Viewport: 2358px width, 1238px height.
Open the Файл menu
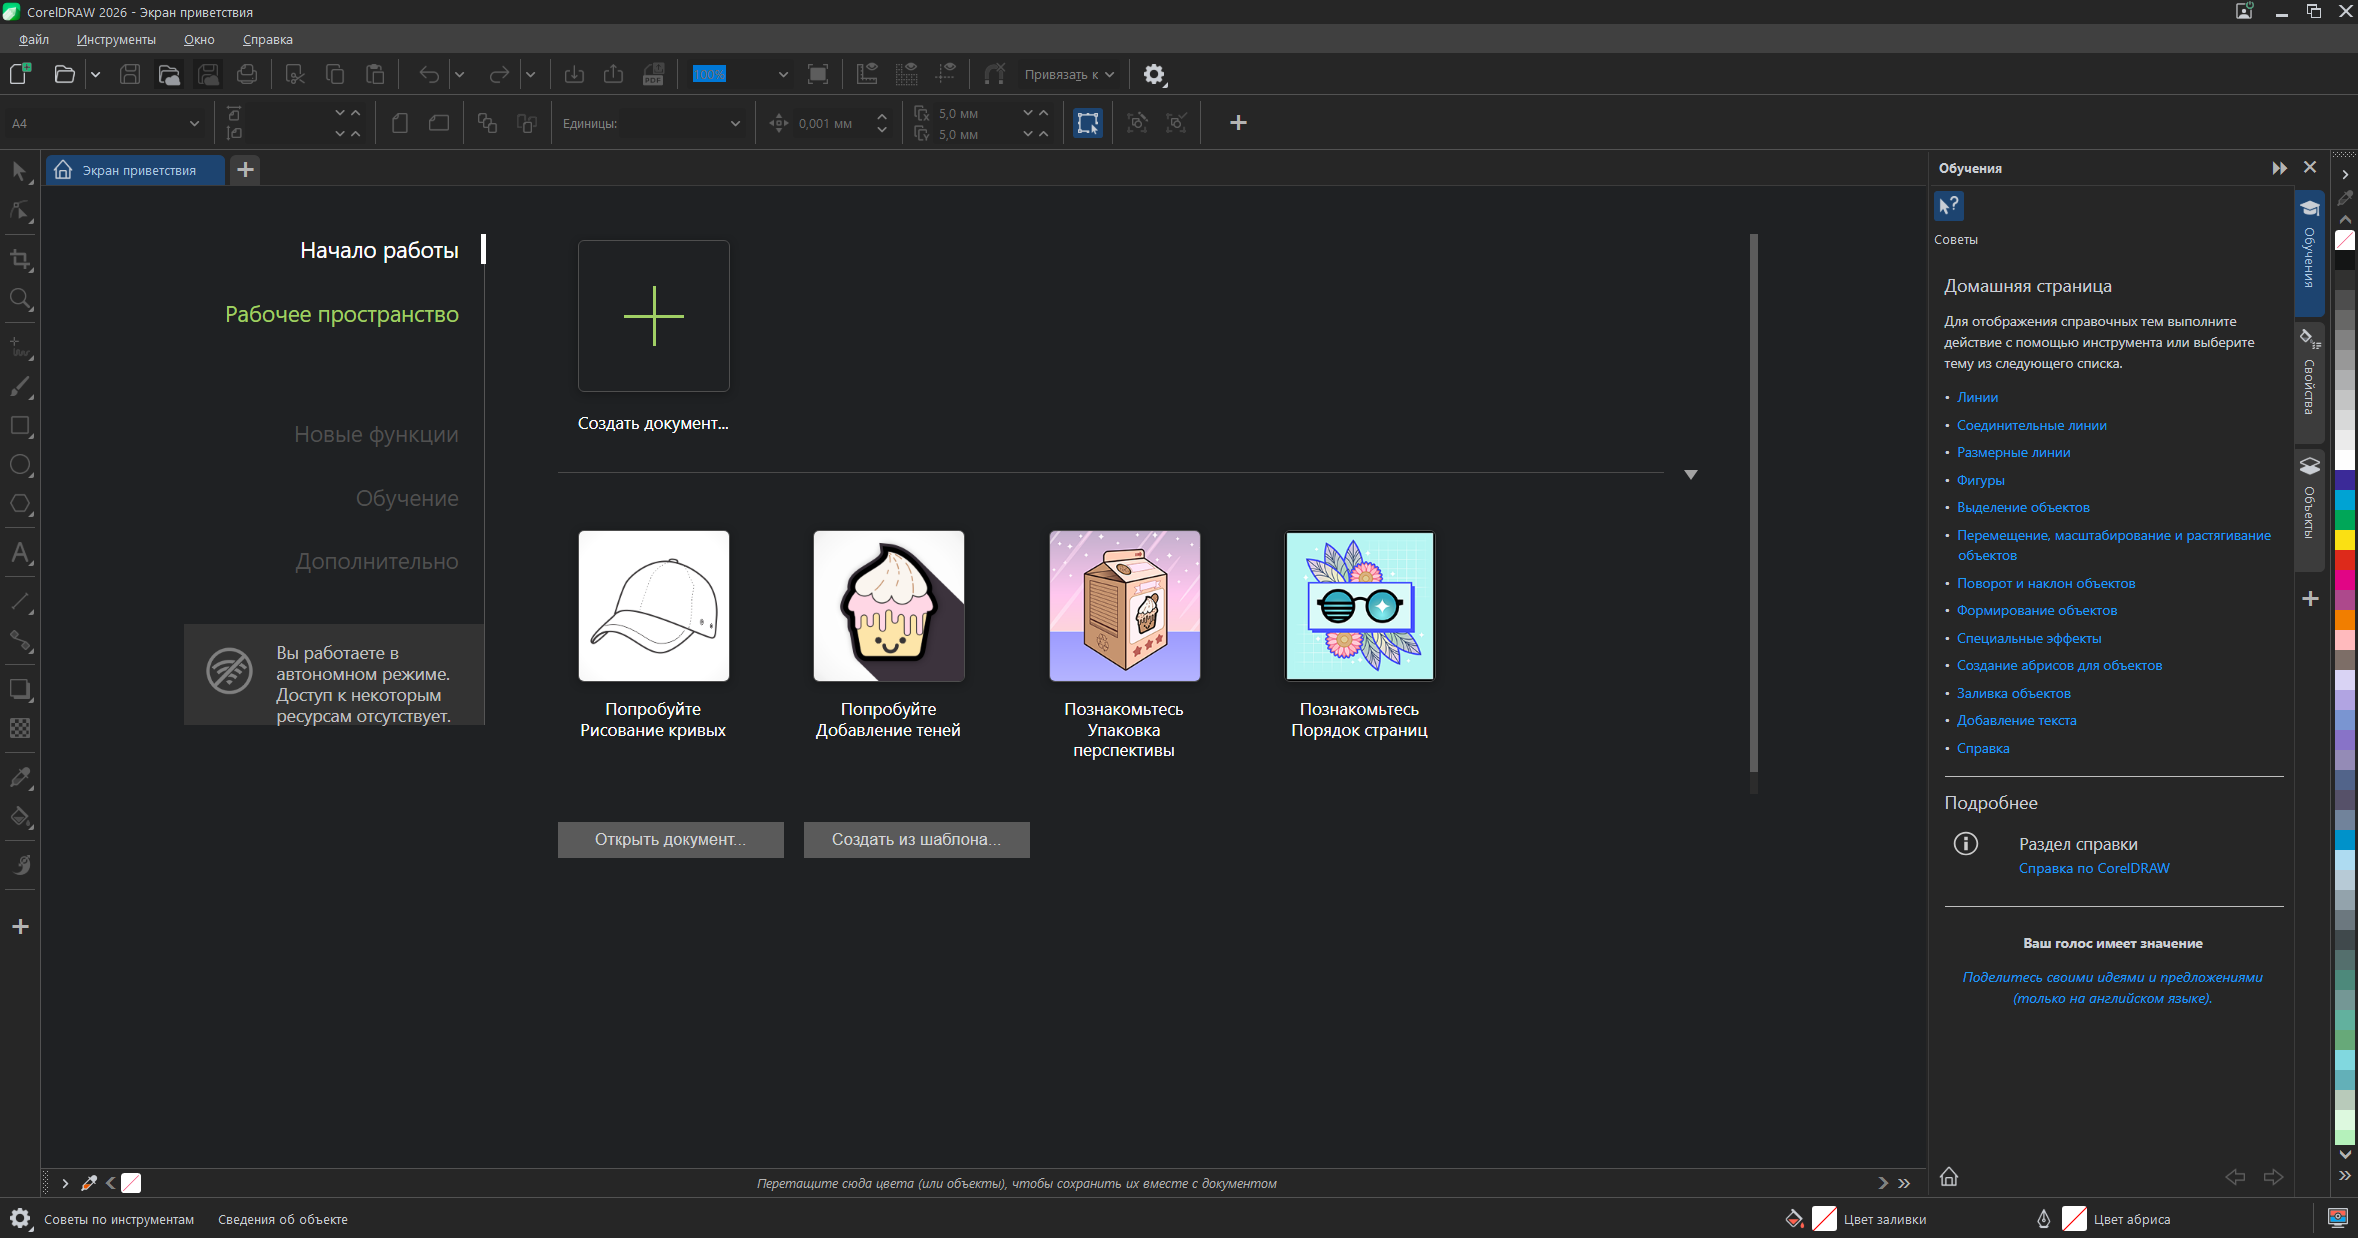(34, 40)
